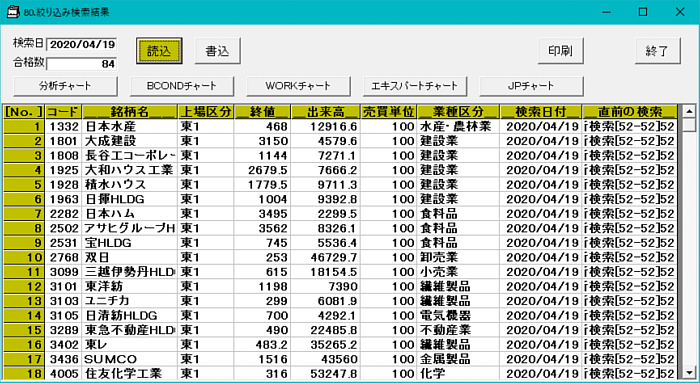The image size is (700, 383).
Task: Select the SUMCO cell
Action: [x=130, y=359]
